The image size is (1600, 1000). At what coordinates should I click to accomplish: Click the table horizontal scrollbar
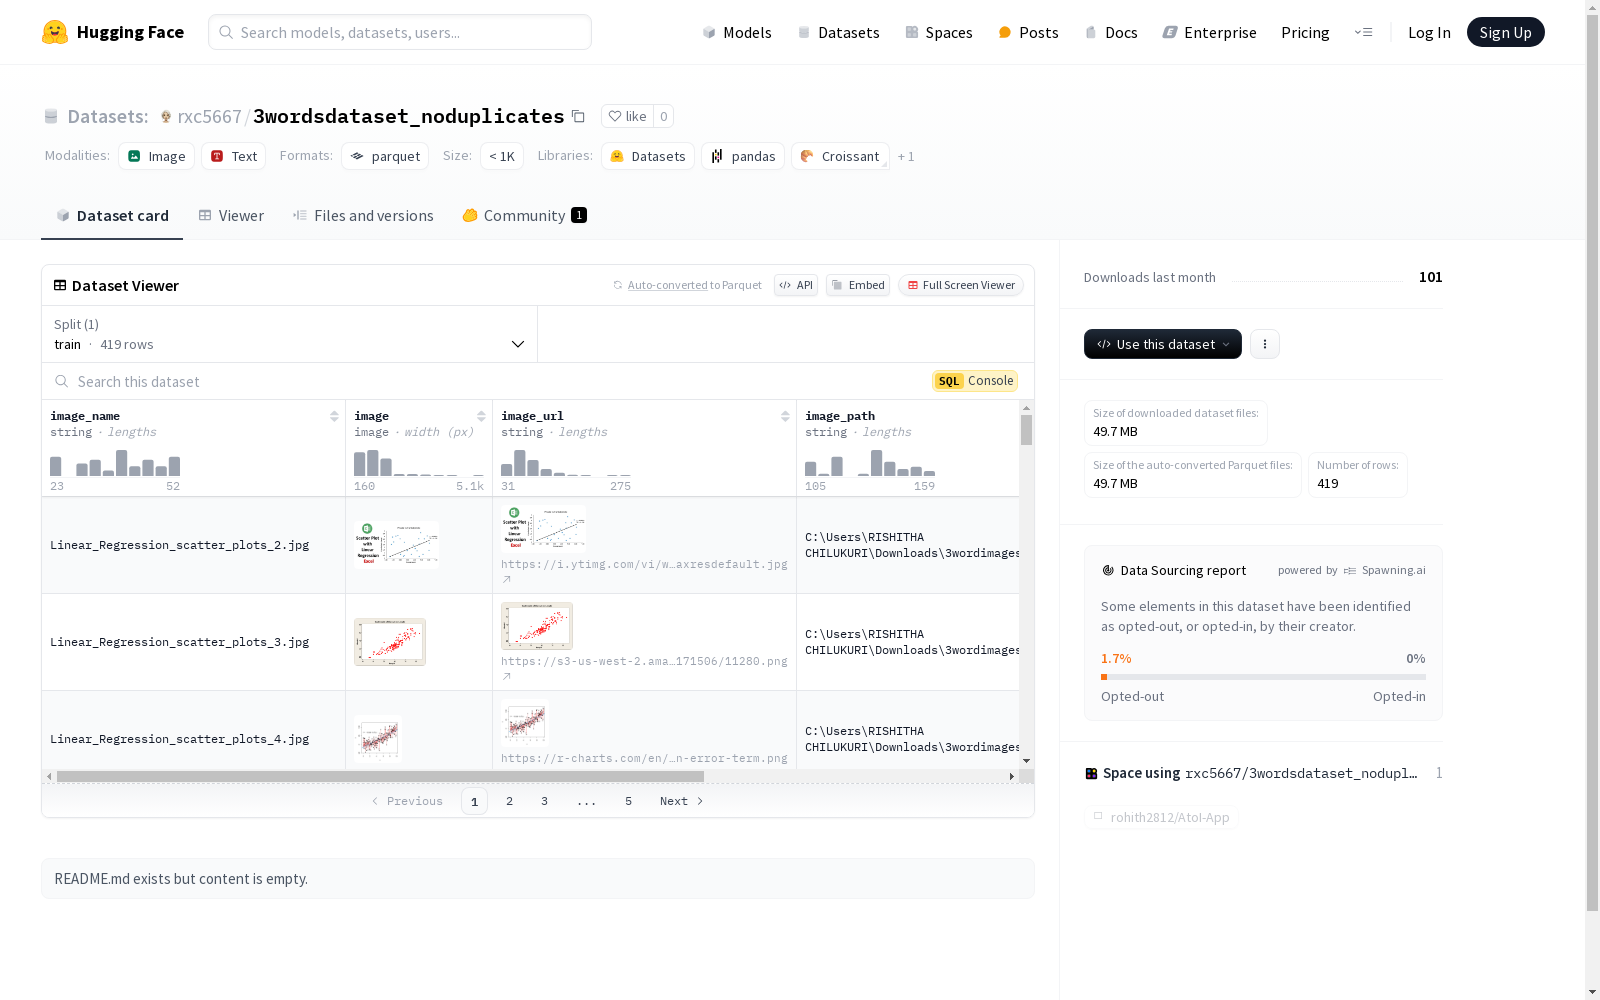(x=380, y=776)
